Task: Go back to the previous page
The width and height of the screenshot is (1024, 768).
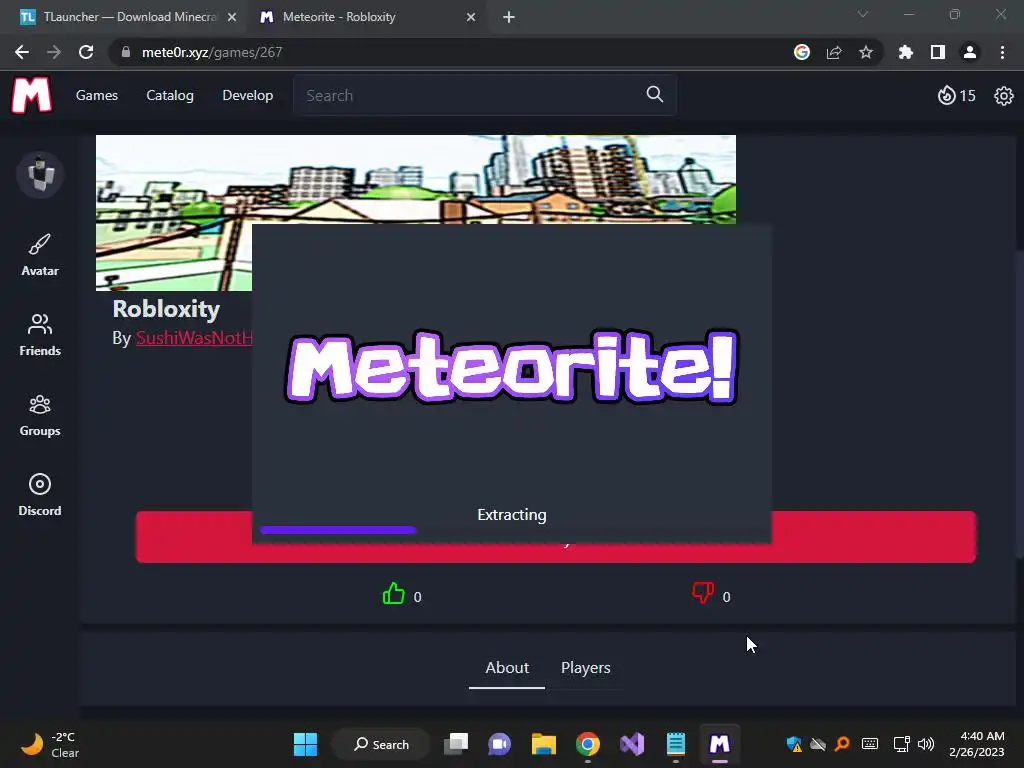Action: coord(22,52)
